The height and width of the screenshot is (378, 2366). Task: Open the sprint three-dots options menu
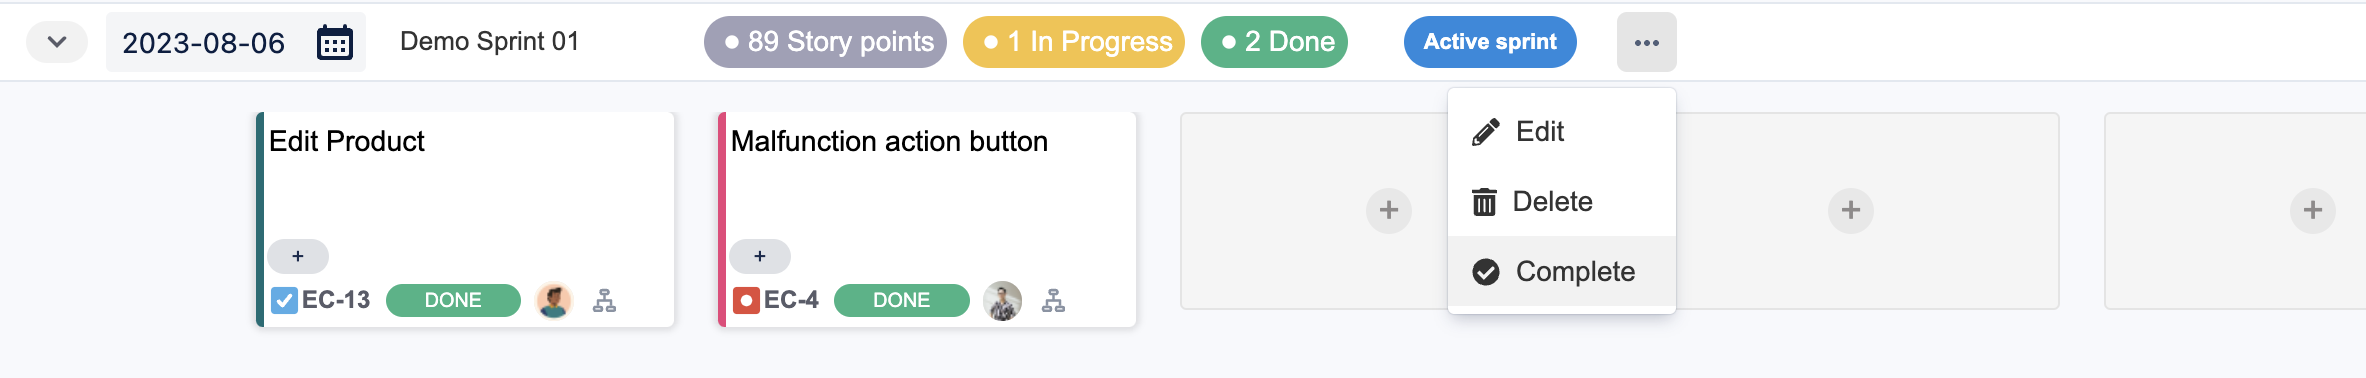[x=1646, y=42]
